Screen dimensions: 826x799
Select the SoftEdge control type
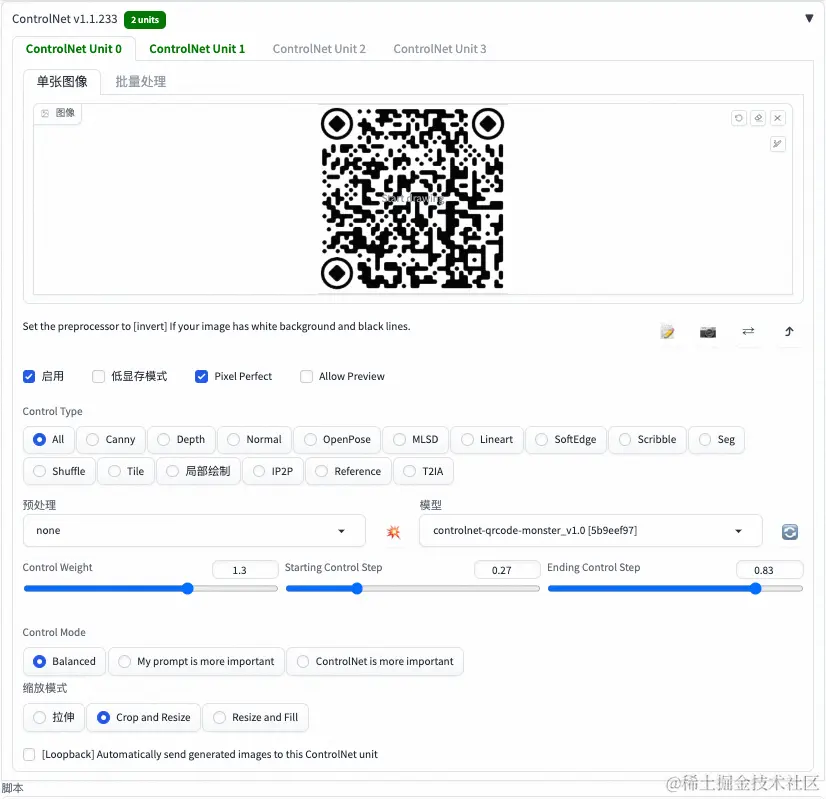[566, 439]
